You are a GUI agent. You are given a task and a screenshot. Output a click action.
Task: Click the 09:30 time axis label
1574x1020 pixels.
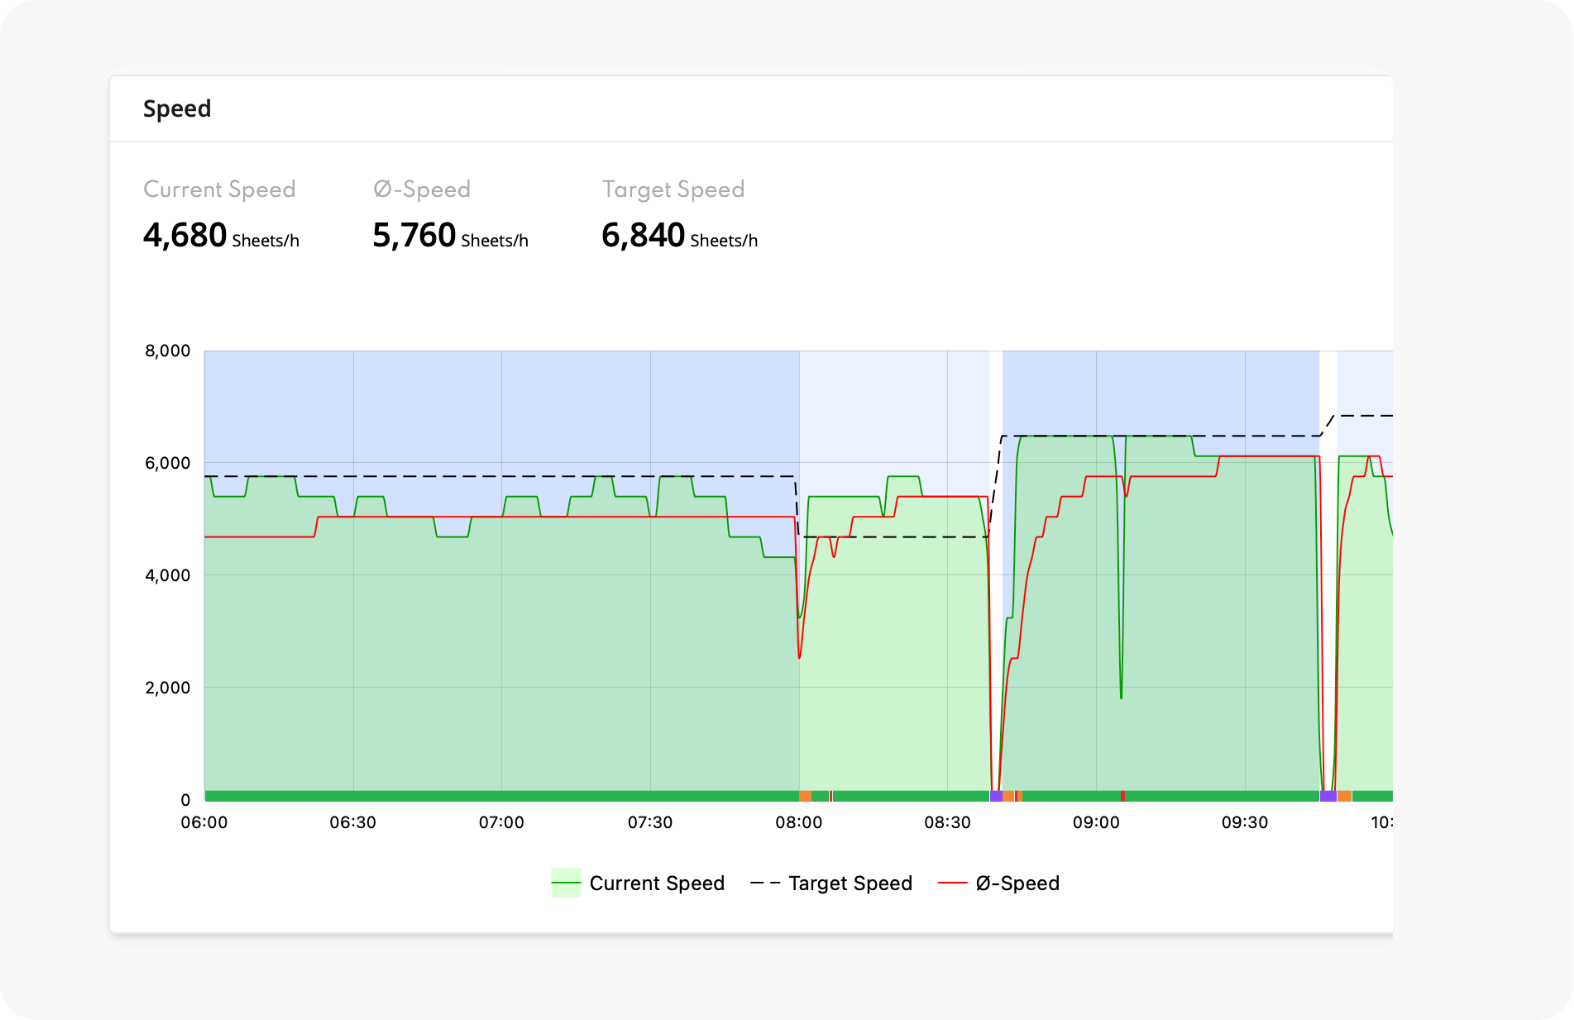1244,822
